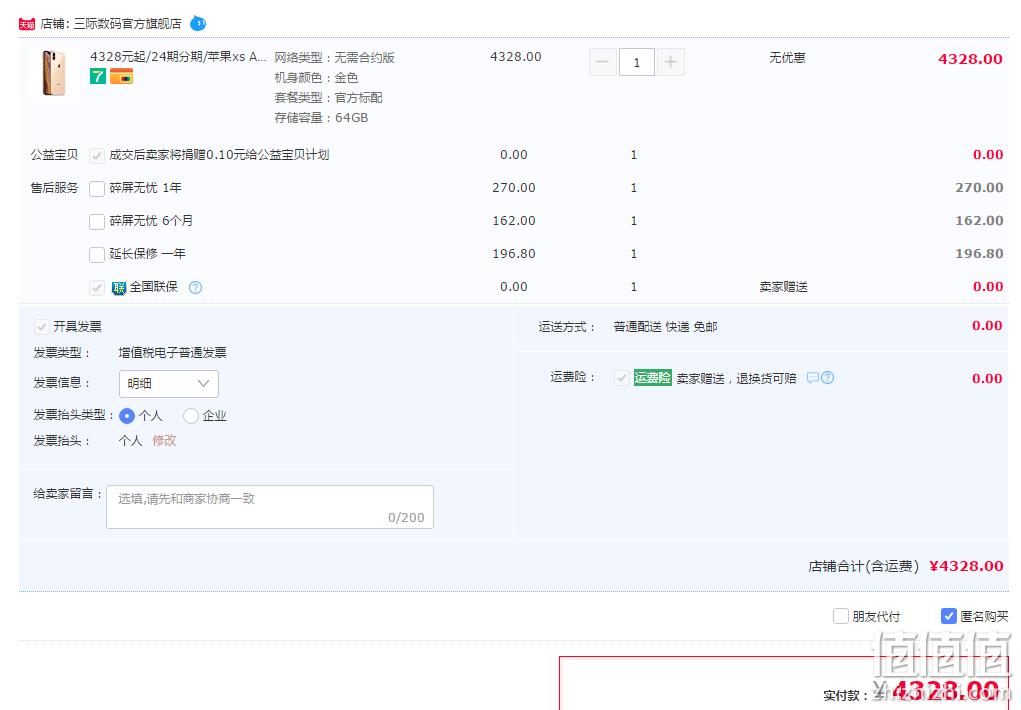Check 碎屏无忧 1年 service option
Image resolution: width=1021 pixels, height=710 pixels.
pos(97,189)
